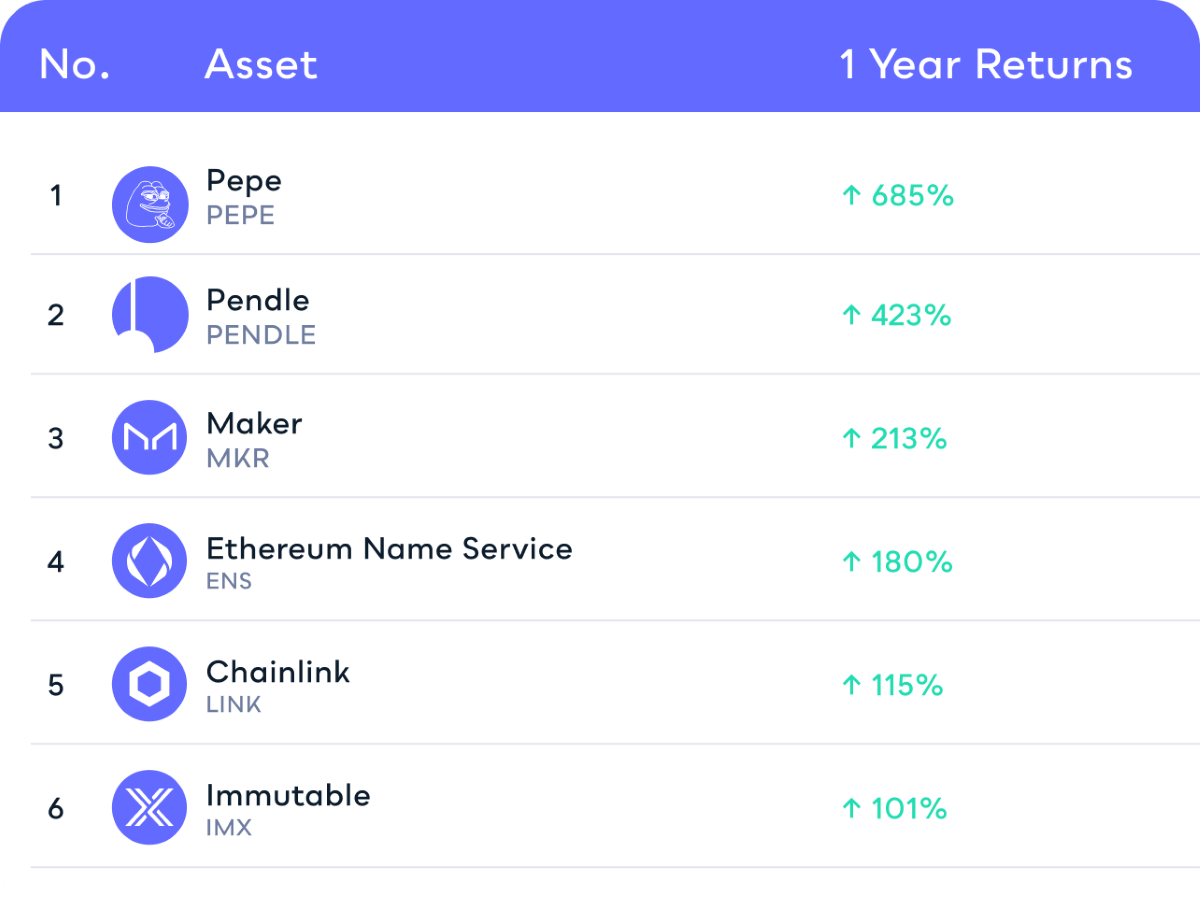
Task: Click the green arrow beside 685%
Action: coord(851,195)
